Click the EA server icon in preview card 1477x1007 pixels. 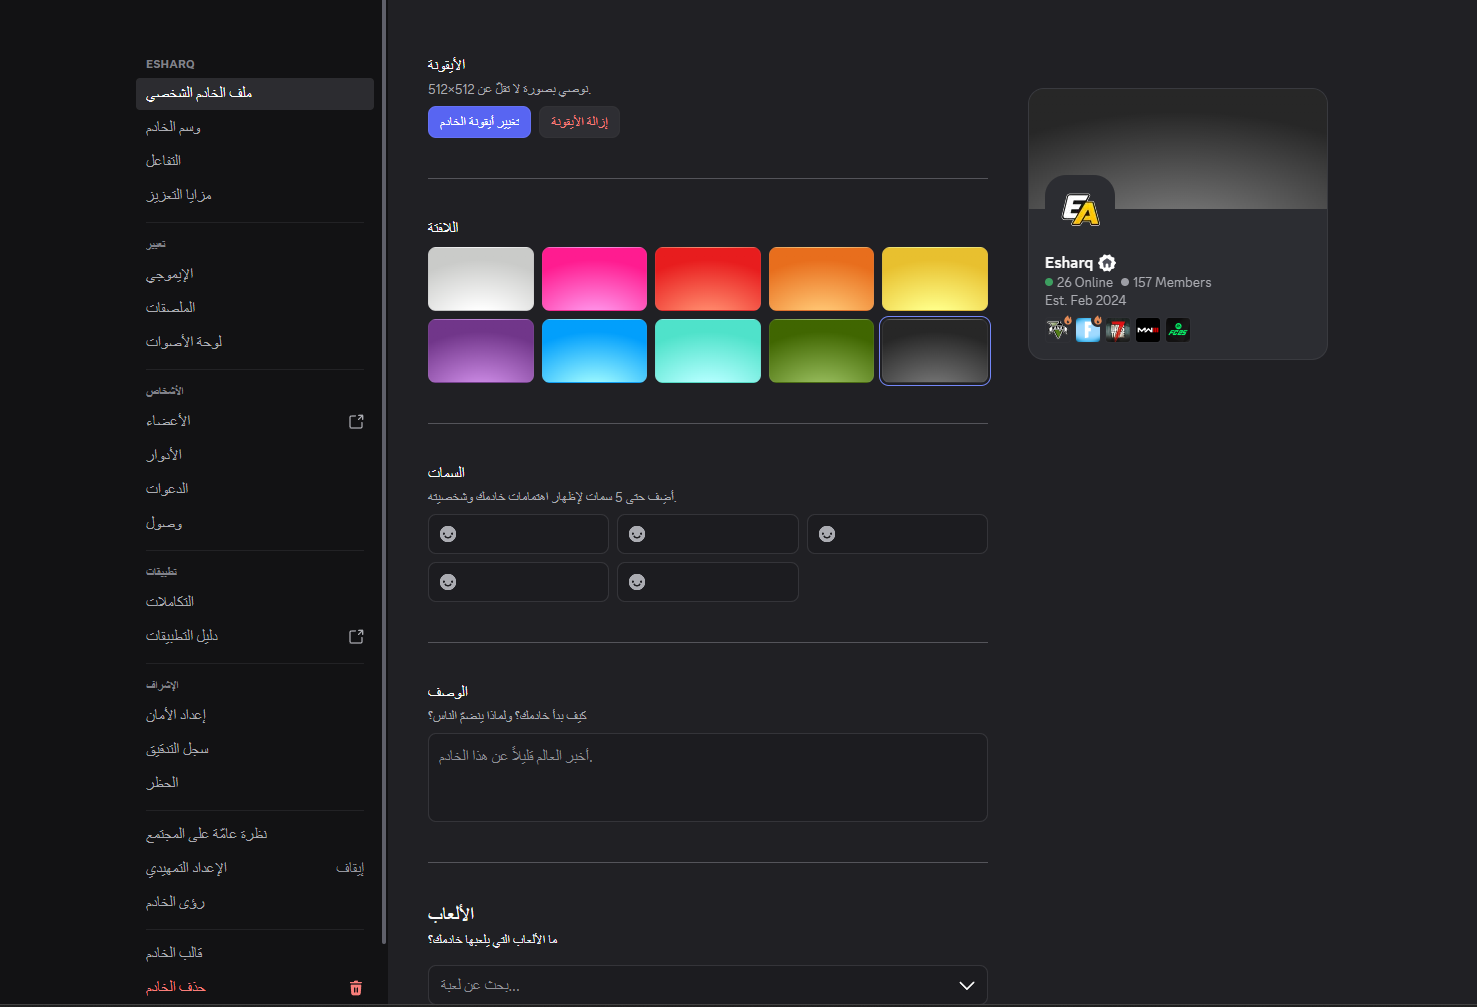click(x=1080, y=210)
